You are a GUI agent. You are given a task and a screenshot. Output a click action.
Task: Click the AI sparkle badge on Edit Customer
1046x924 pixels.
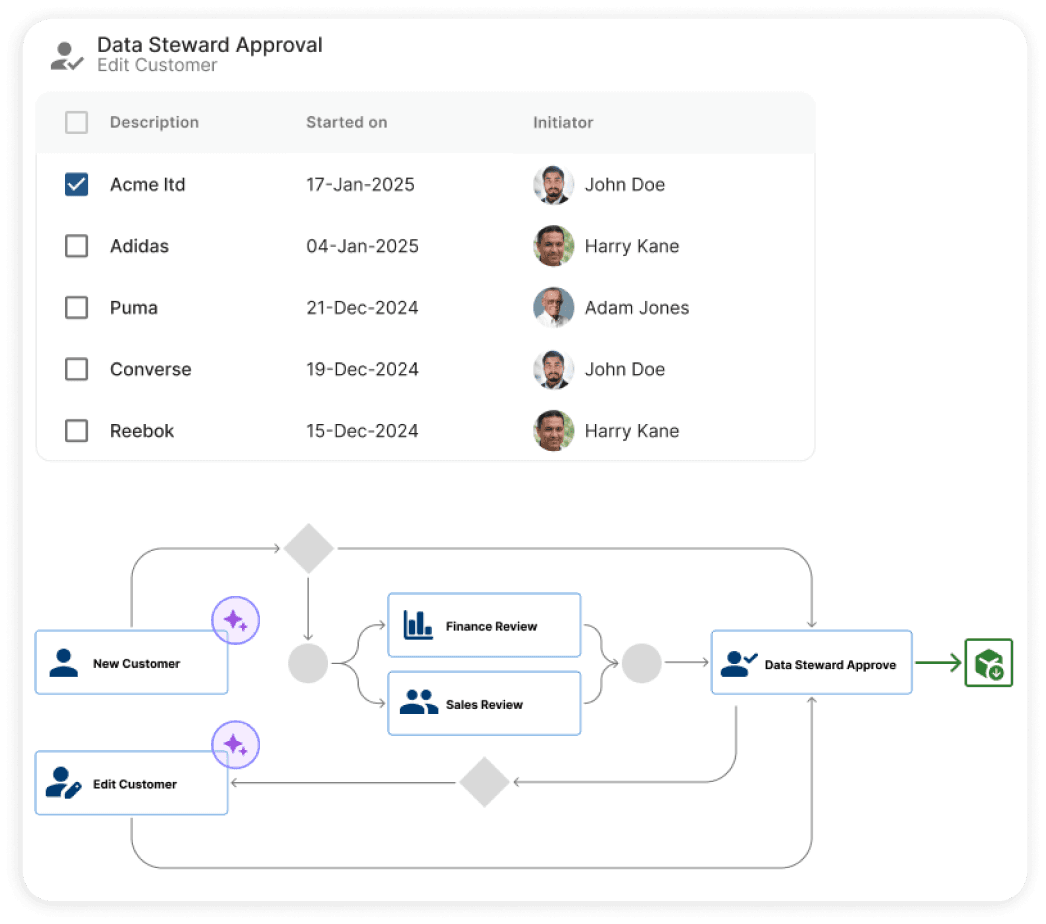[x=235, y=745]
